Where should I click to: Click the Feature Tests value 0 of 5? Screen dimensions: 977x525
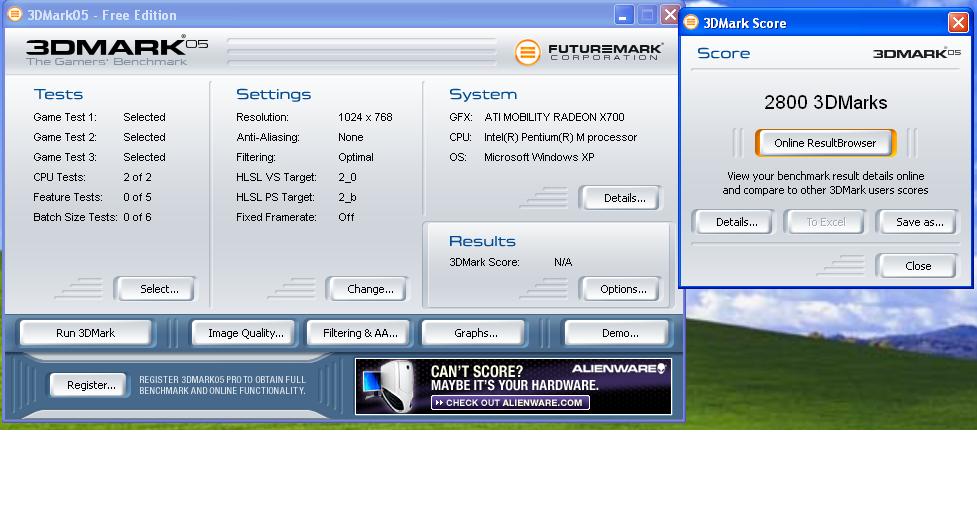click(x=137, y=197)
